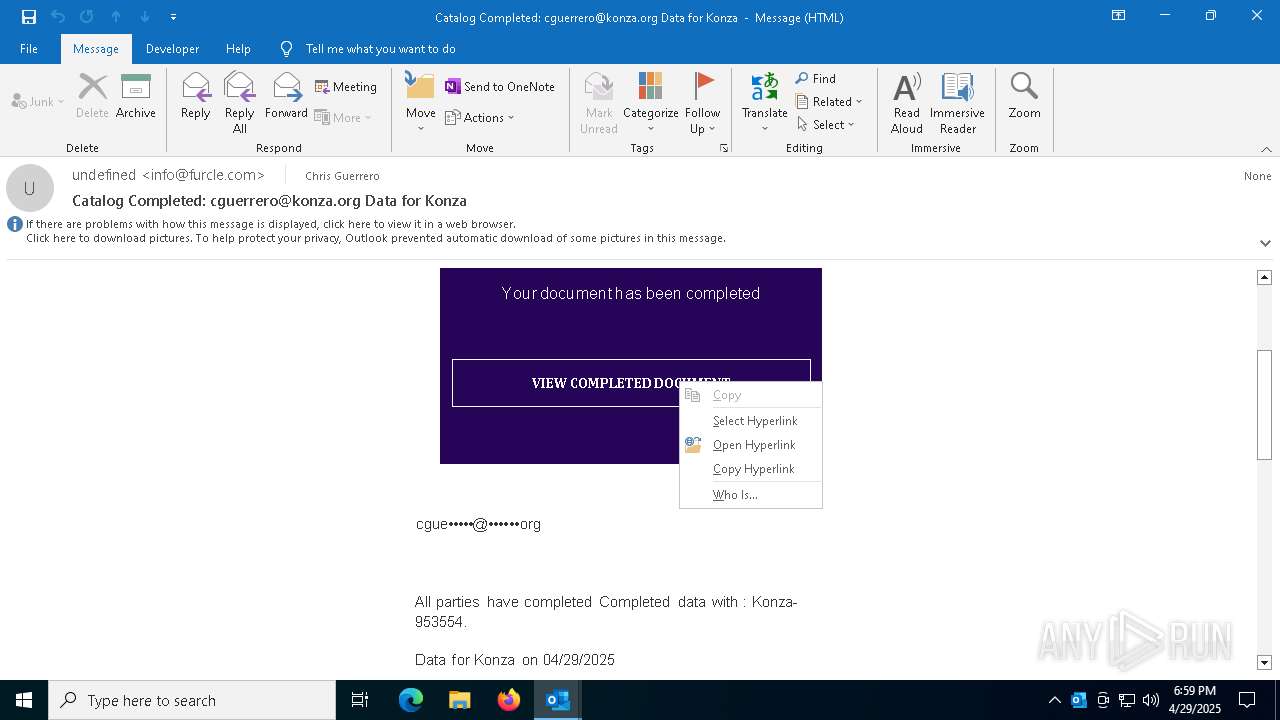The width and height of the screenshot is (1280, 720).
Task: Open File Explorer from taskbar
Action: click(459, 700)
